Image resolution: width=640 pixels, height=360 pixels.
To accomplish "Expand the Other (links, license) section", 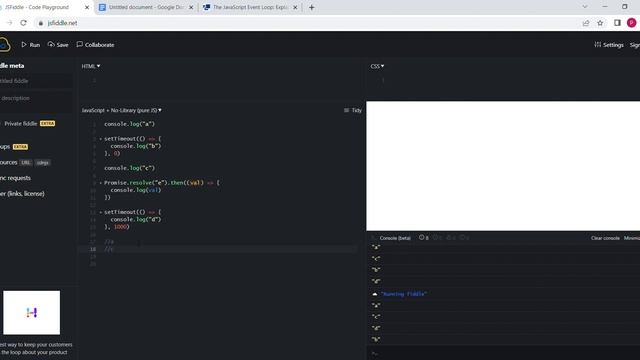I will 22,193.
